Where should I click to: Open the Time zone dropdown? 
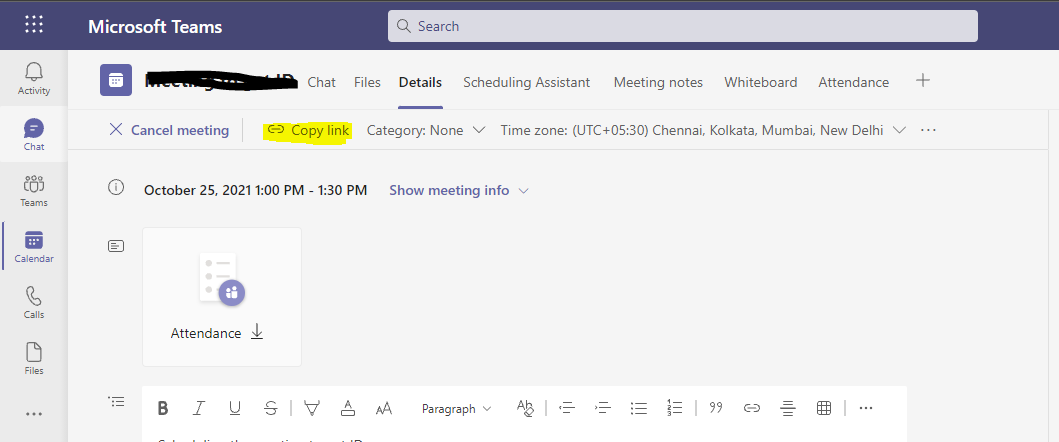point(702,130)
